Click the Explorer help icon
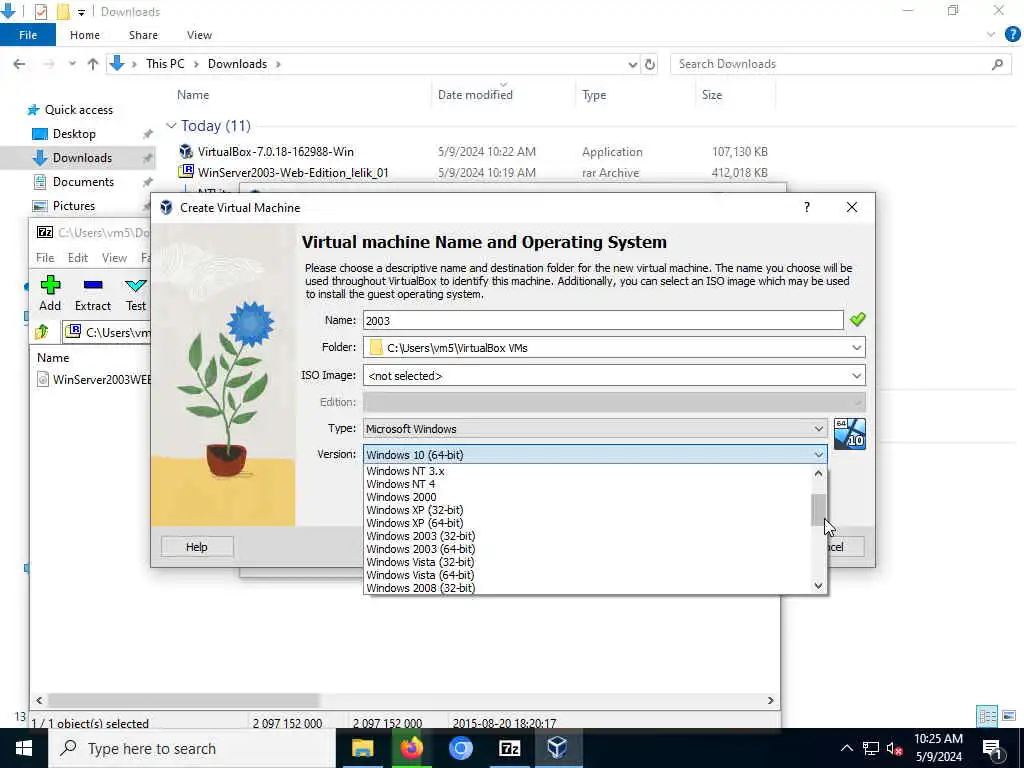1024x768 pixels. [x=1012, y=35]
